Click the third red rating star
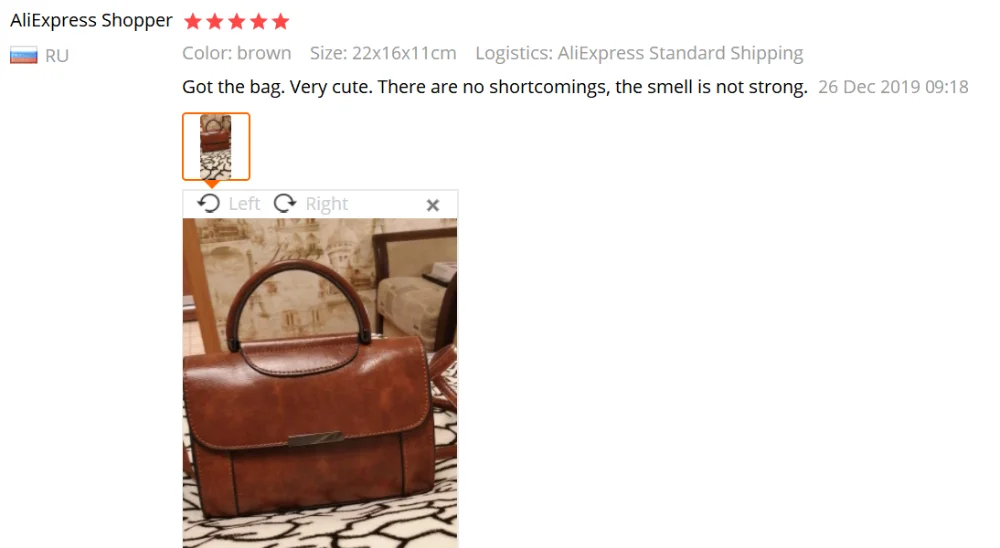Viewport: 1000px width, 548px height. pos(237,22)
